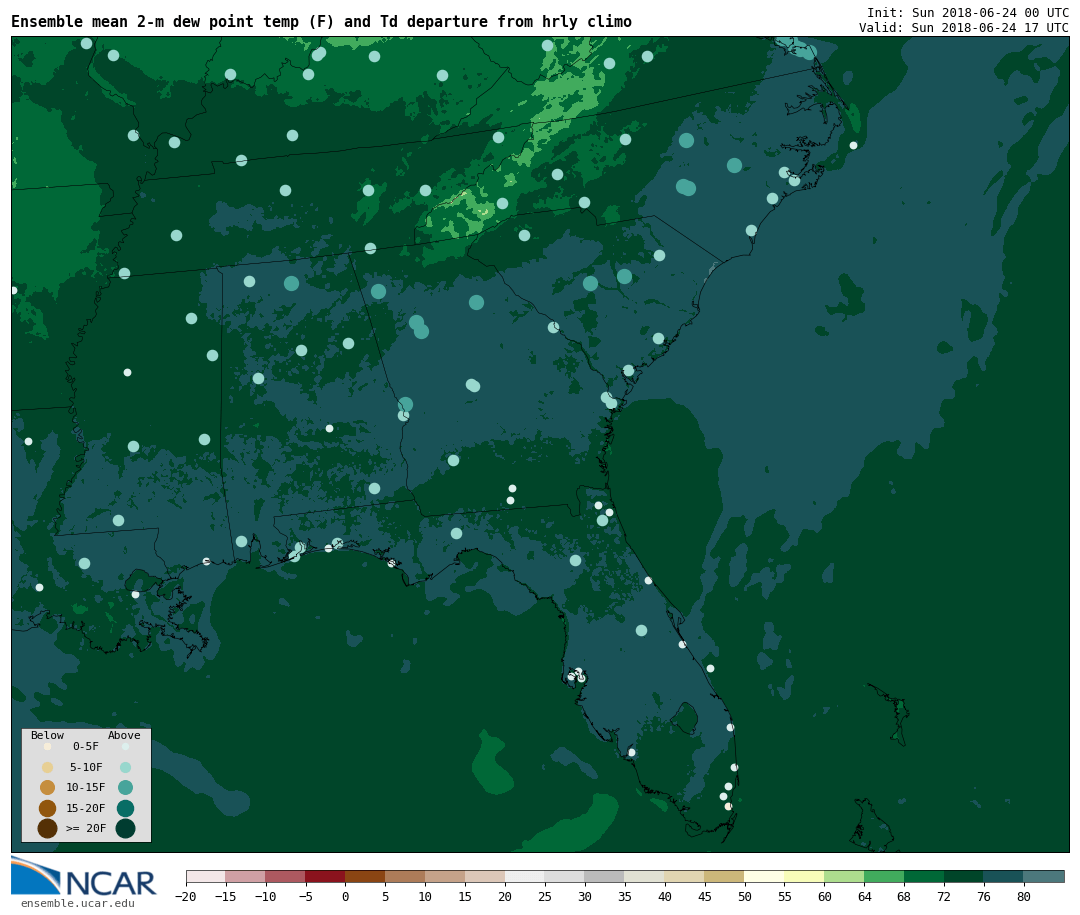The height and width of the screenshot is (915, 1080).
Task: Pick the colorbar swatch between -5 and 0
Action: 326,877
